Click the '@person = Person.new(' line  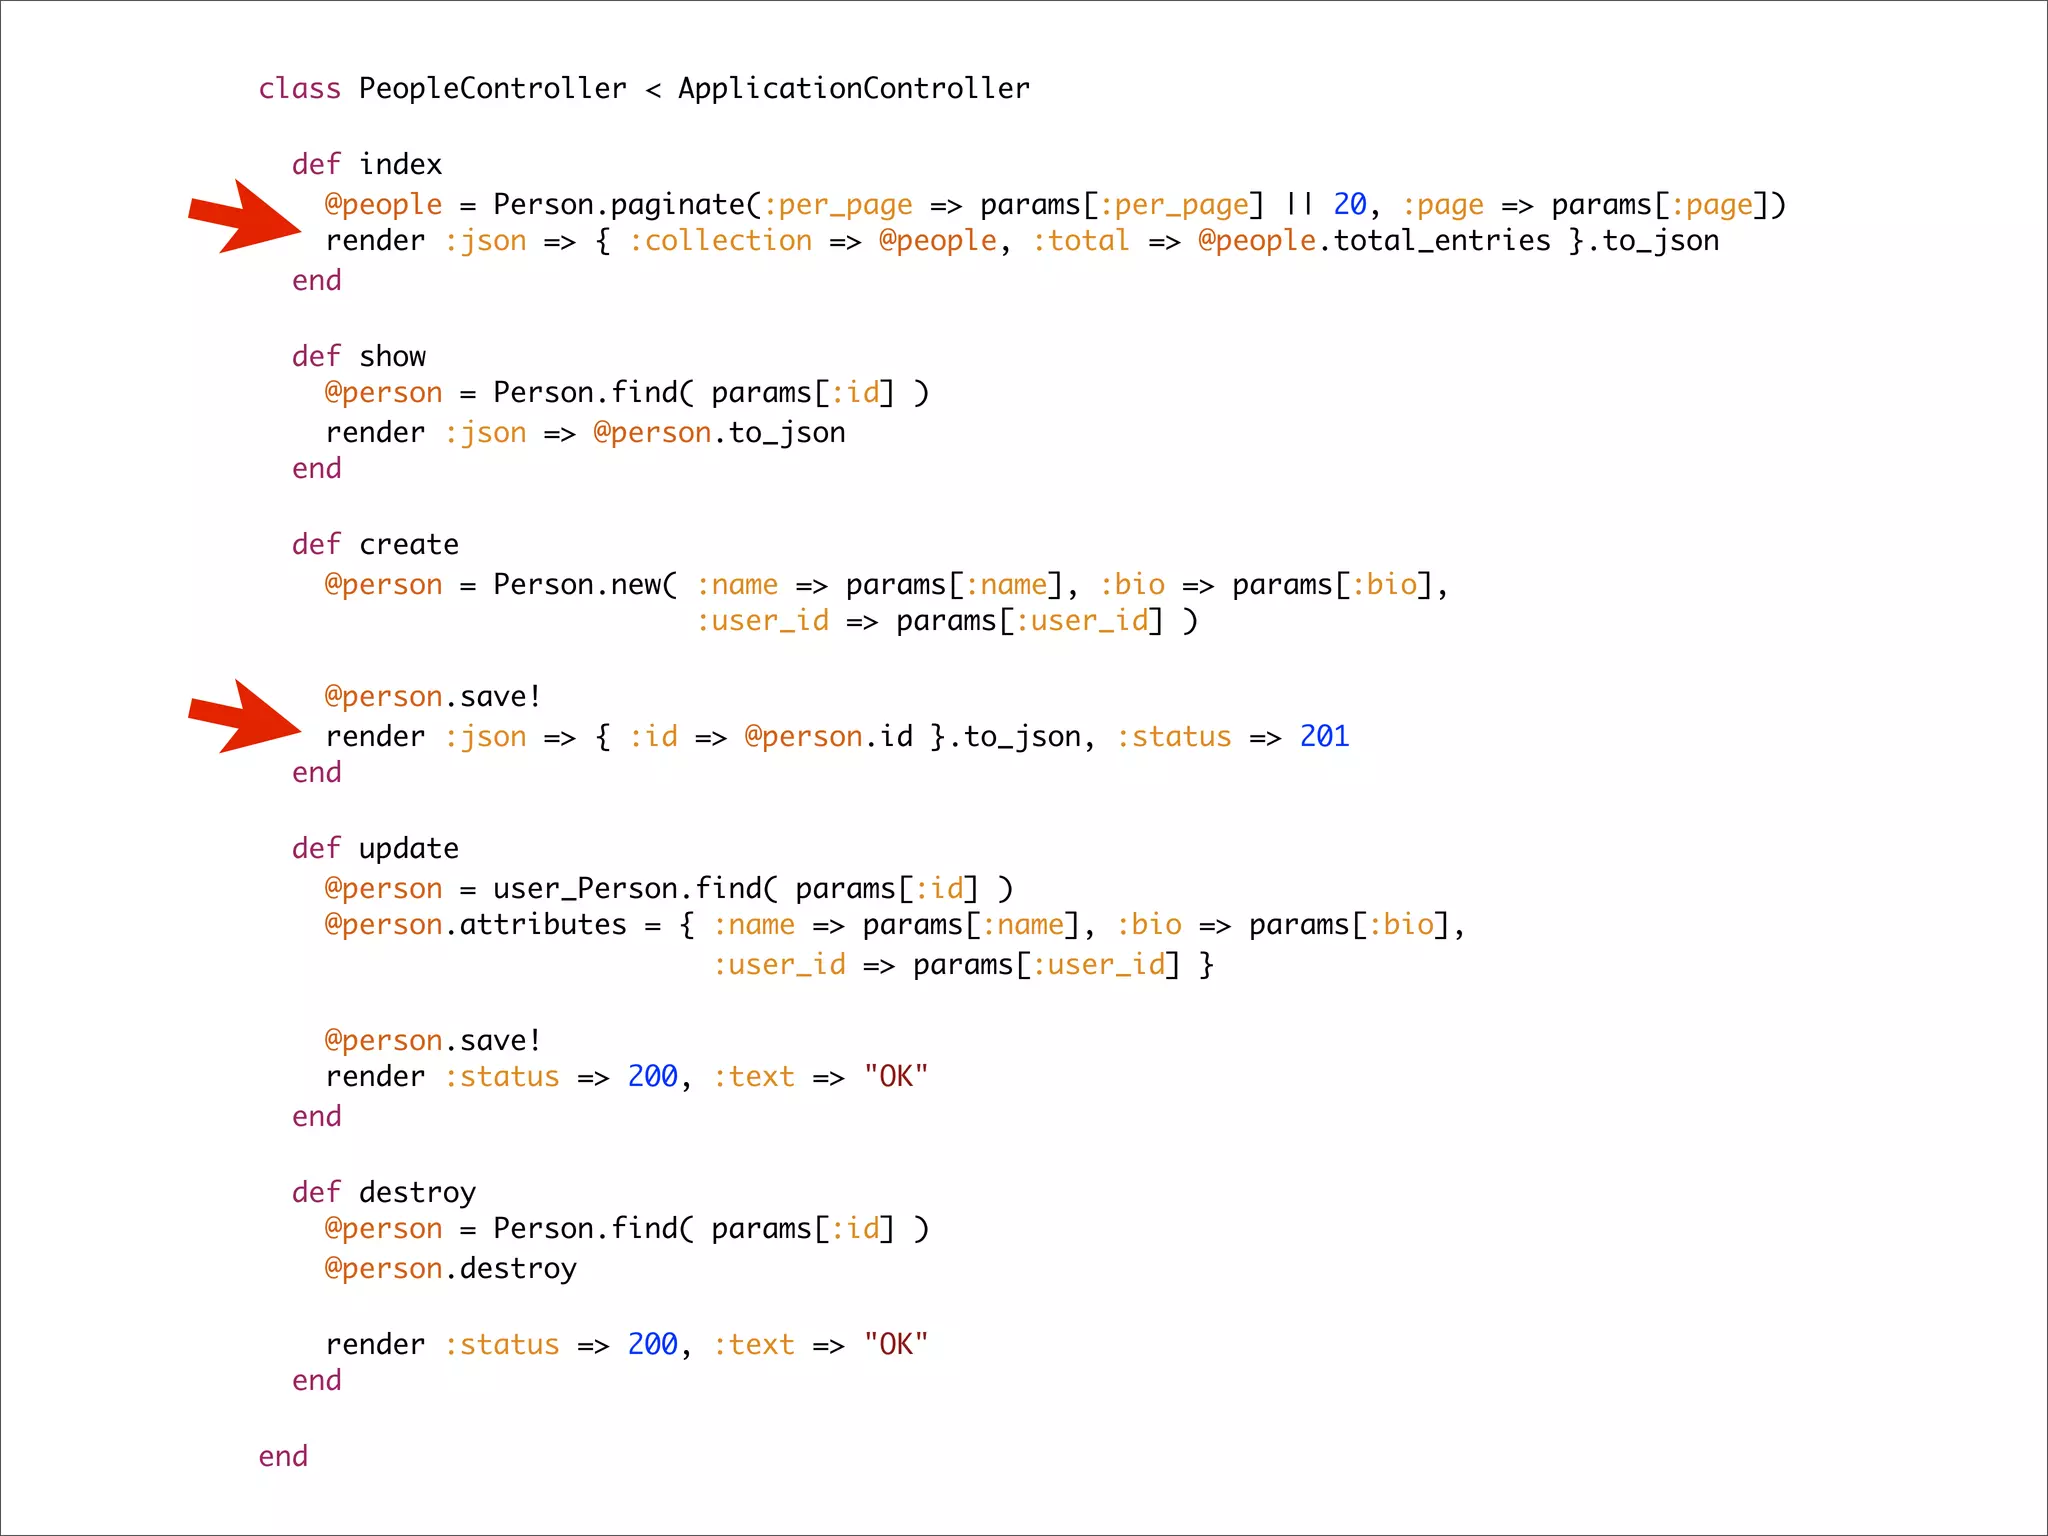[x=886, y=585]
